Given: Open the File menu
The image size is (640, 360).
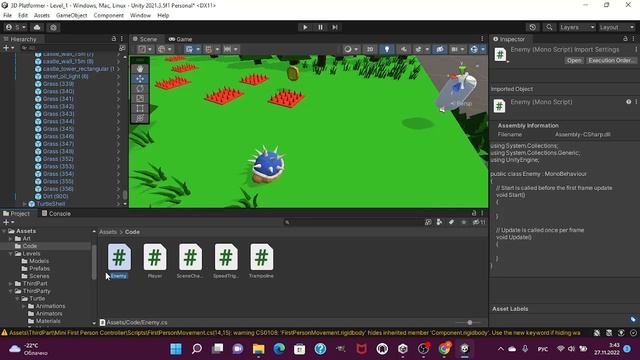Looking at the screenshot, I should coord(7,16).
